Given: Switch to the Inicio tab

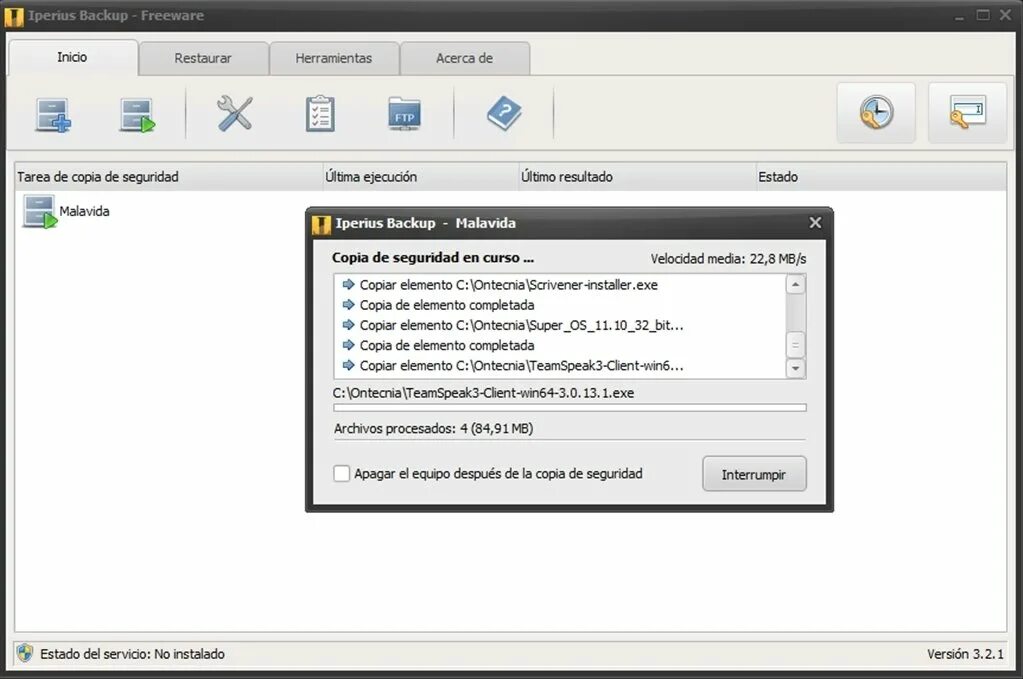Looking at the screenshot, I should 72,57.
